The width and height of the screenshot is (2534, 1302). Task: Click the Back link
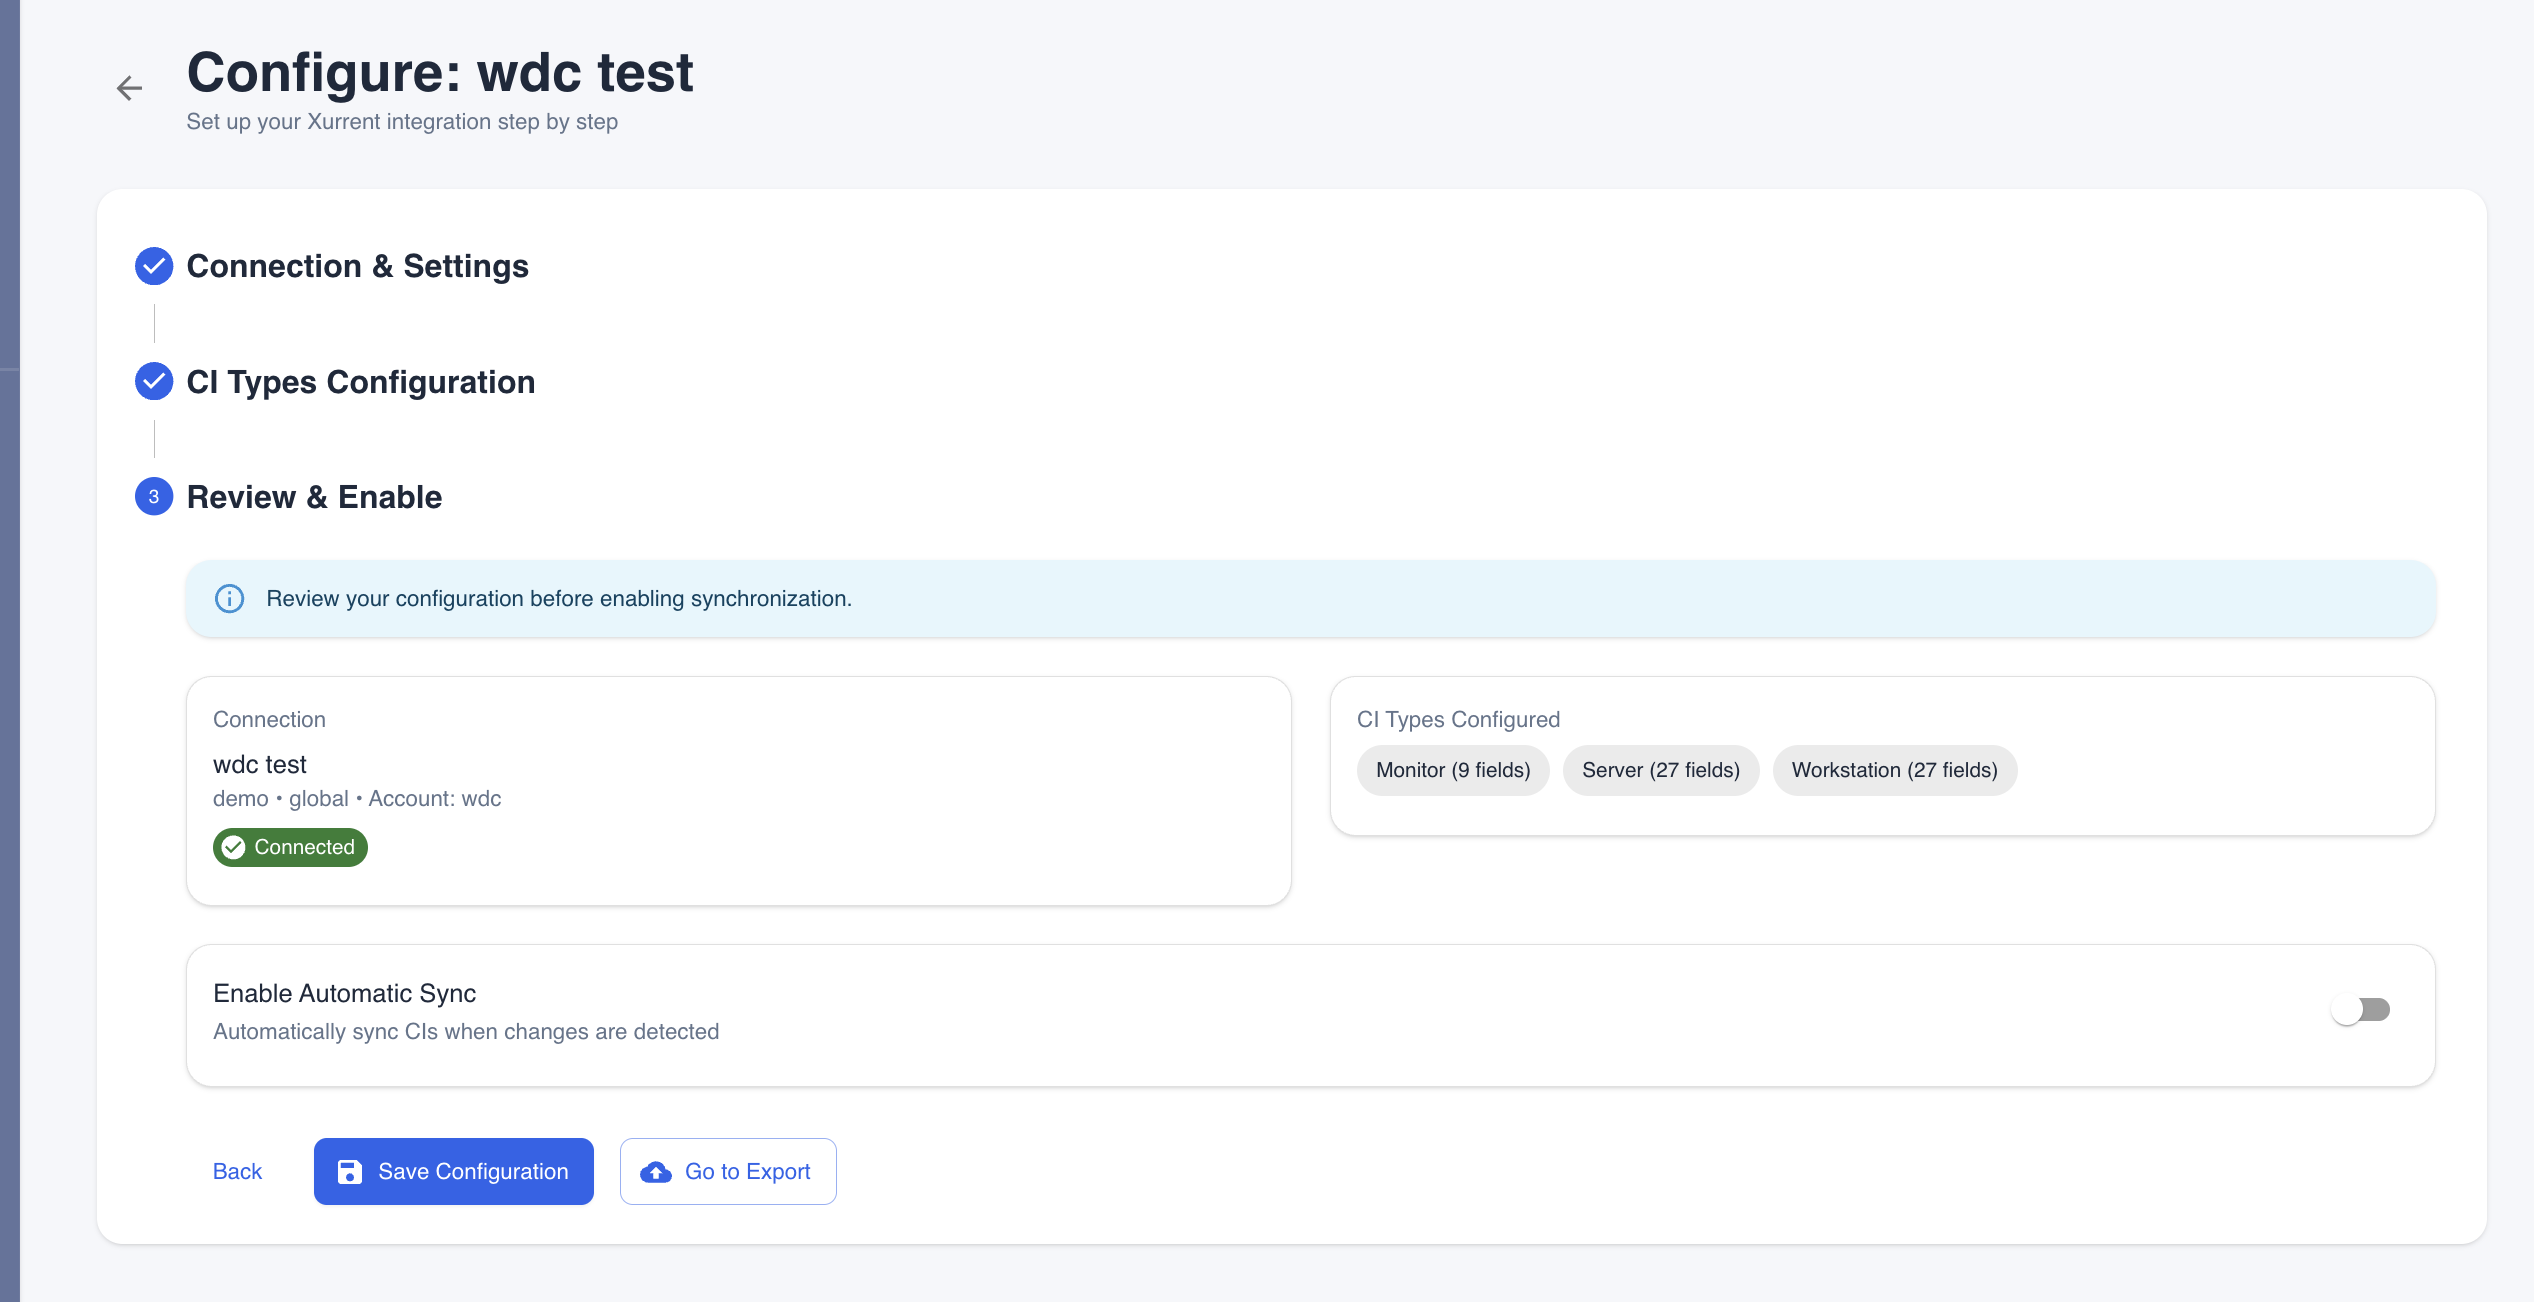(236, 1171)
